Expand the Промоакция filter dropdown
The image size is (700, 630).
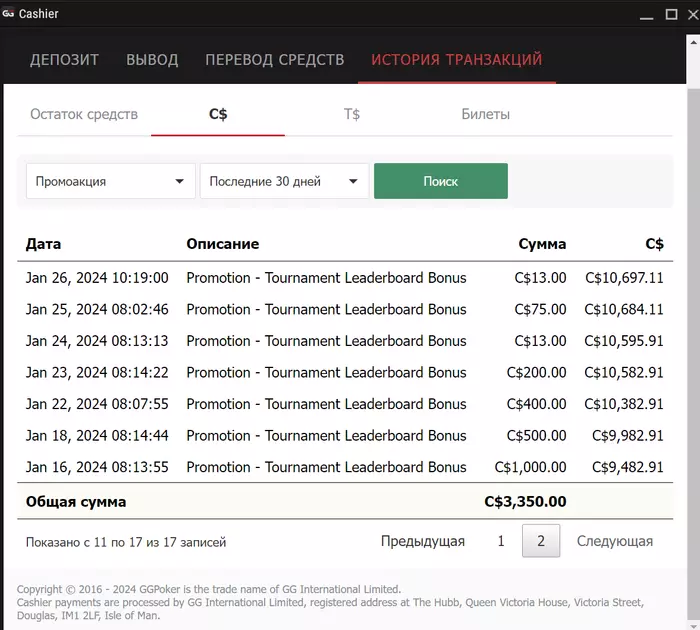tap(111, 181)
